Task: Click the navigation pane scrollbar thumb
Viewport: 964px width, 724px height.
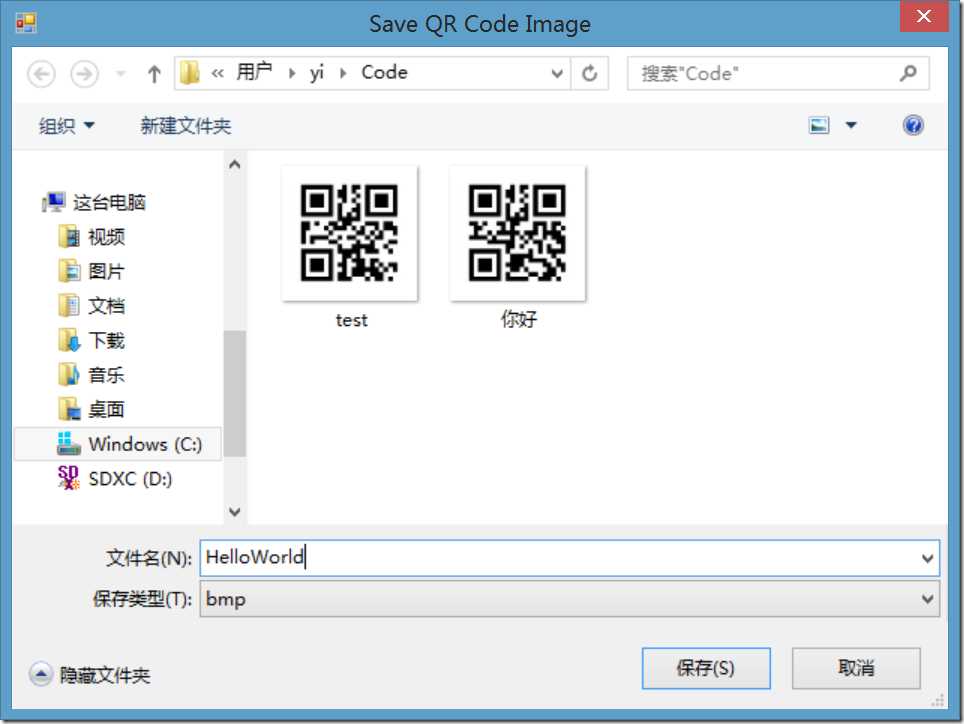Action: [x=234, y=393]
